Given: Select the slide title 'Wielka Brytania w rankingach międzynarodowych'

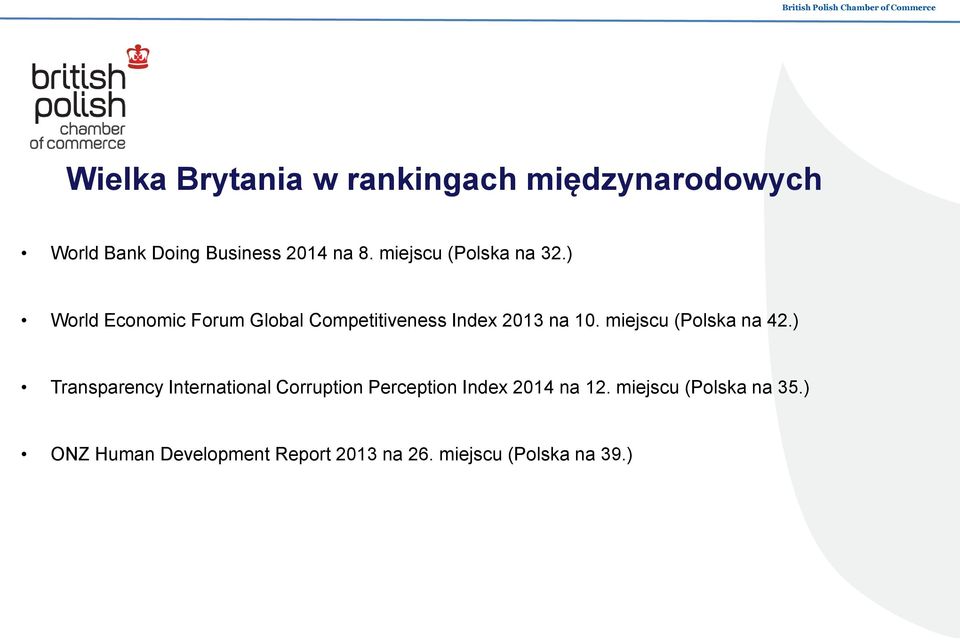Looking at the screenshot, I should point(444,179).
